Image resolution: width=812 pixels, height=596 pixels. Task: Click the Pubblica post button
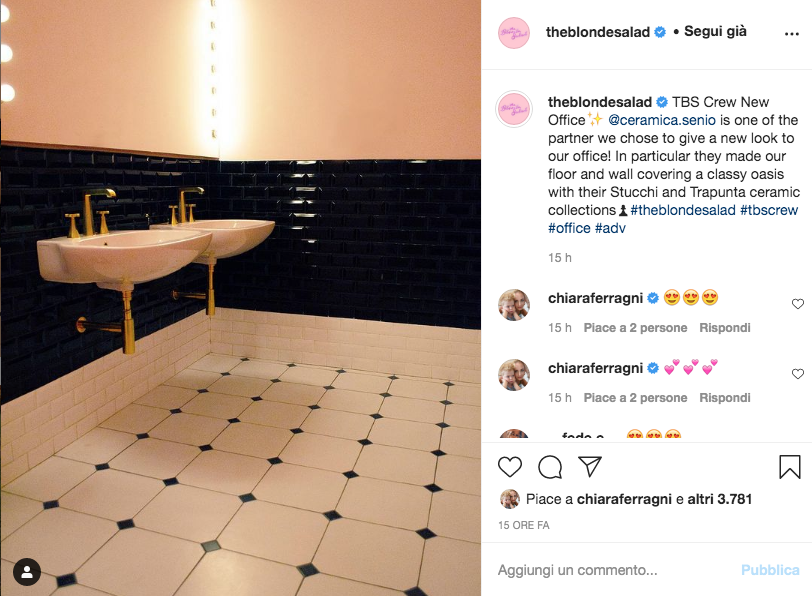point(770,570)
